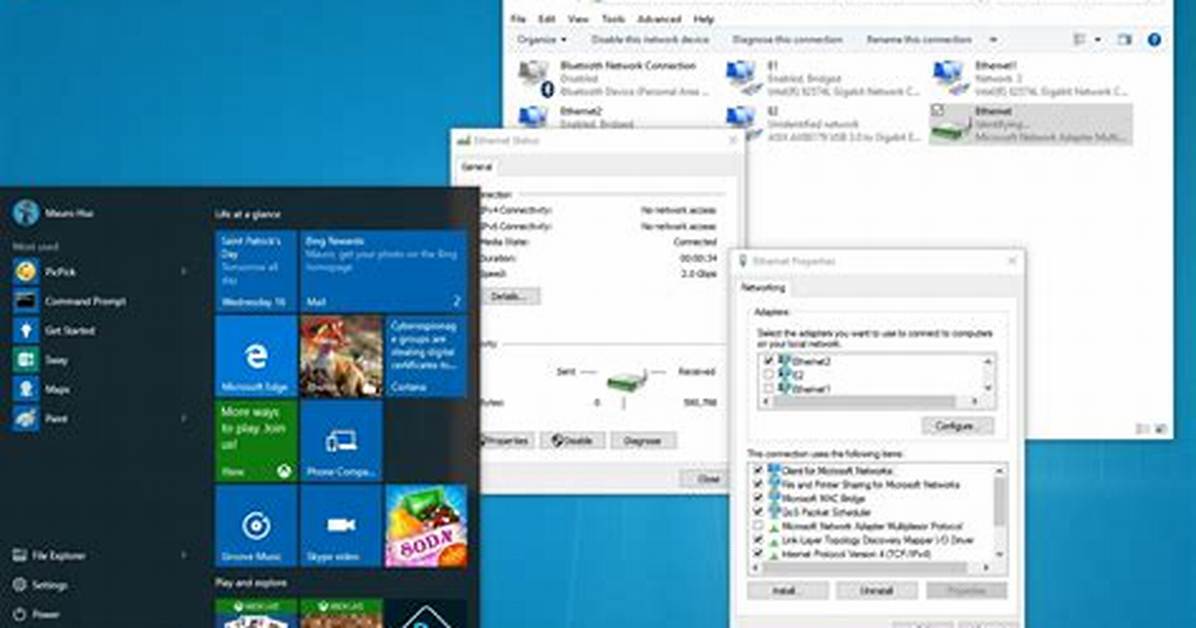The width and height of the screenshot is (1196, 628).
Task: Open the photo tile in Start menu
Action: pos(341,356)
